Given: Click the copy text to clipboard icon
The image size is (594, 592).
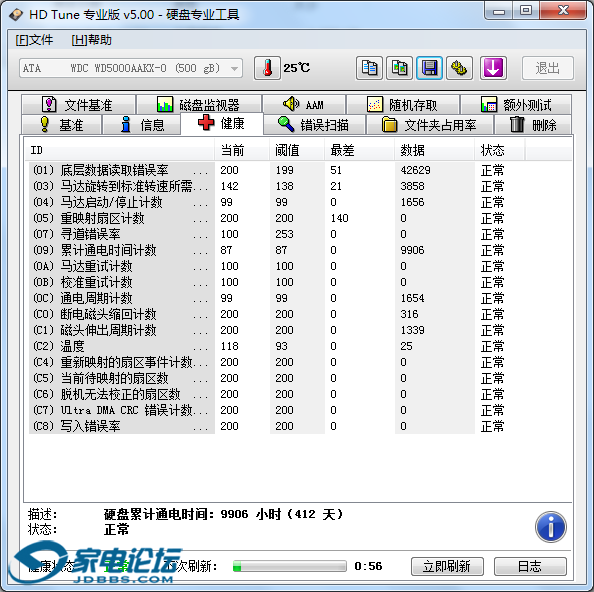Looking at the screenshot, I should (369, 68).
